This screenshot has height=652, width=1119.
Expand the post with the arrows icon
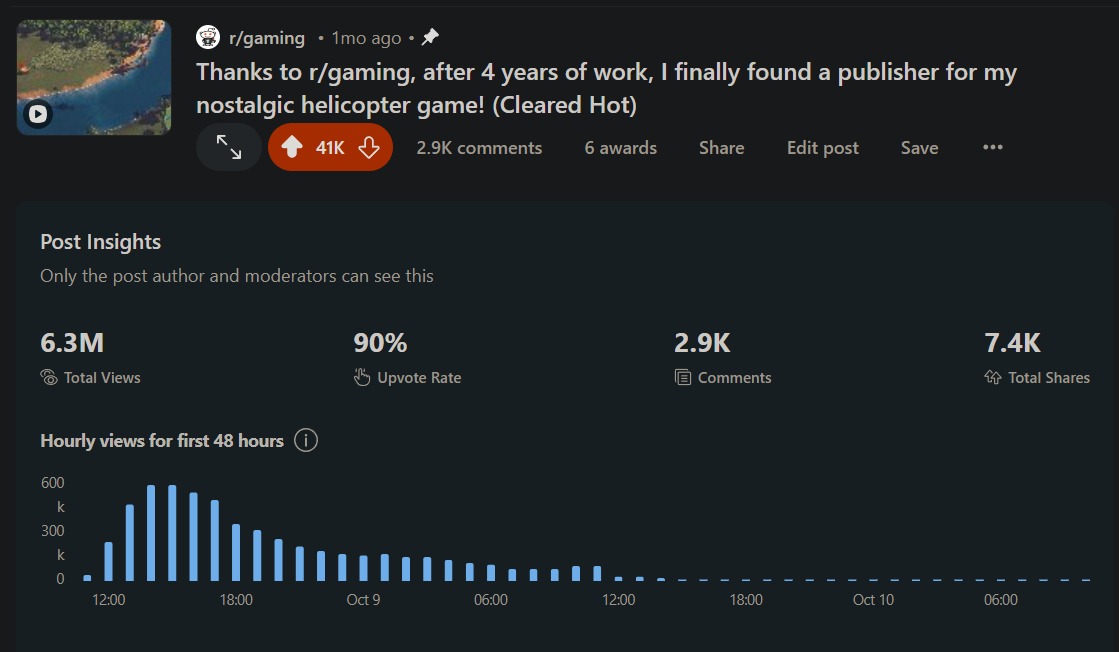tap(229, 148)
